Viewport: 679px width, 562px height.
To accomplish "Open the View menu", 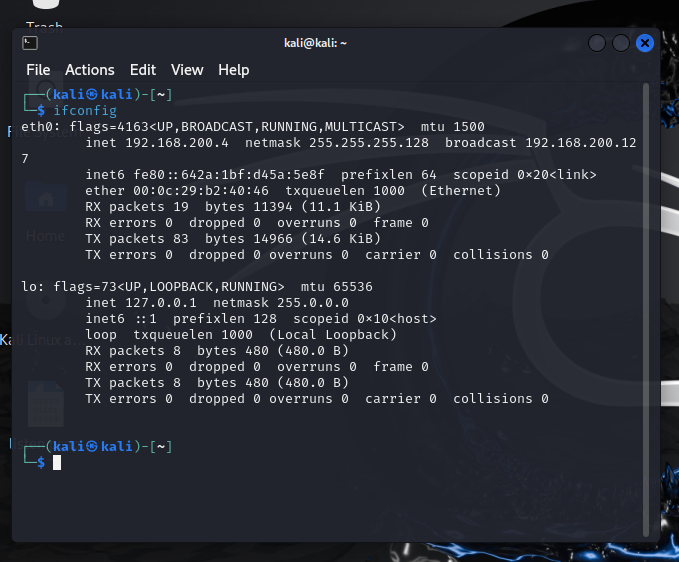I will pyautogui.click(x=187, y=70).
